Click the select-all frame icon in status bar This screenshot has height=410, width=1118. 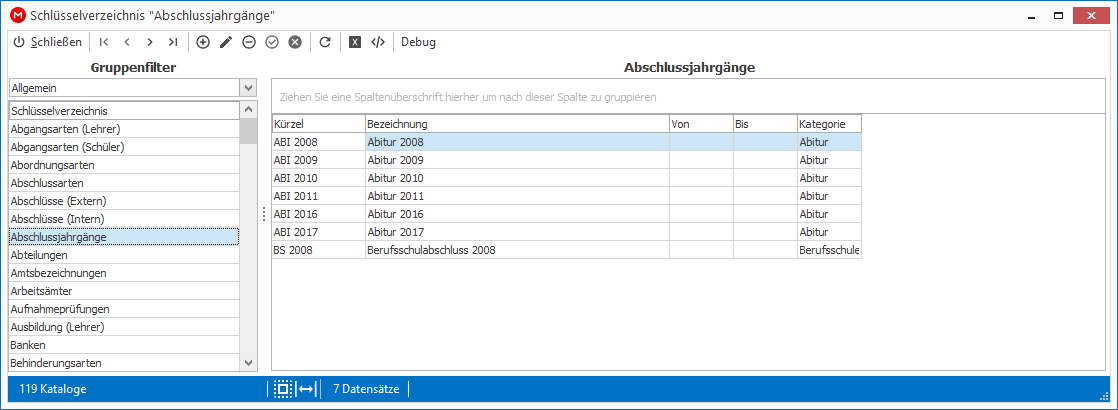tap(282, 389)
